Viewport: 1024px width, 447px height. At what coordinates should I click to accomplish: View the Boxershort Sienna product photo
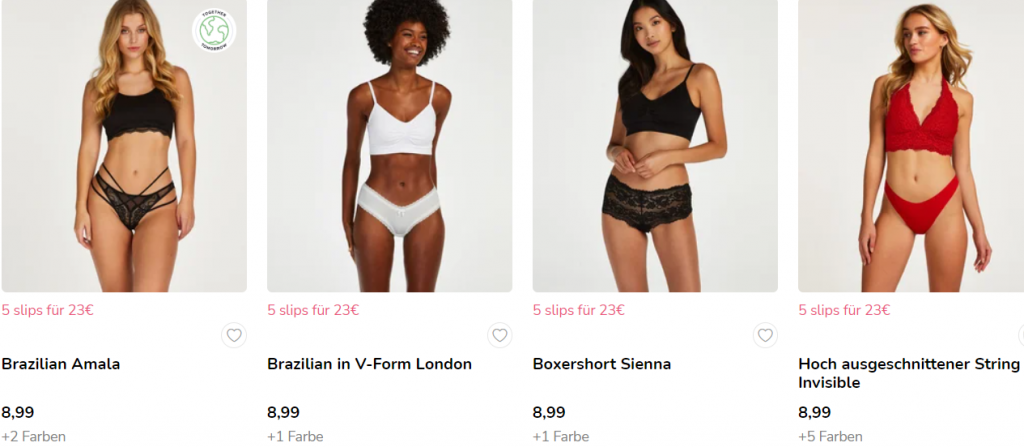click(x=655, y=146)
